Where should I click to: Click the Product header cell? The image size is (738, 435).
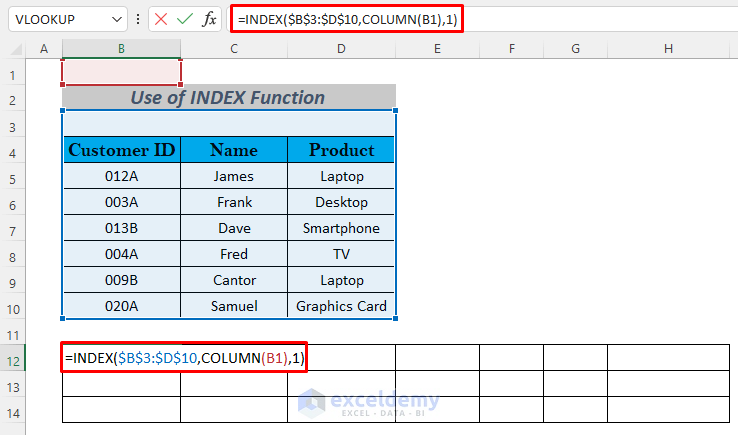coord(341,150)
